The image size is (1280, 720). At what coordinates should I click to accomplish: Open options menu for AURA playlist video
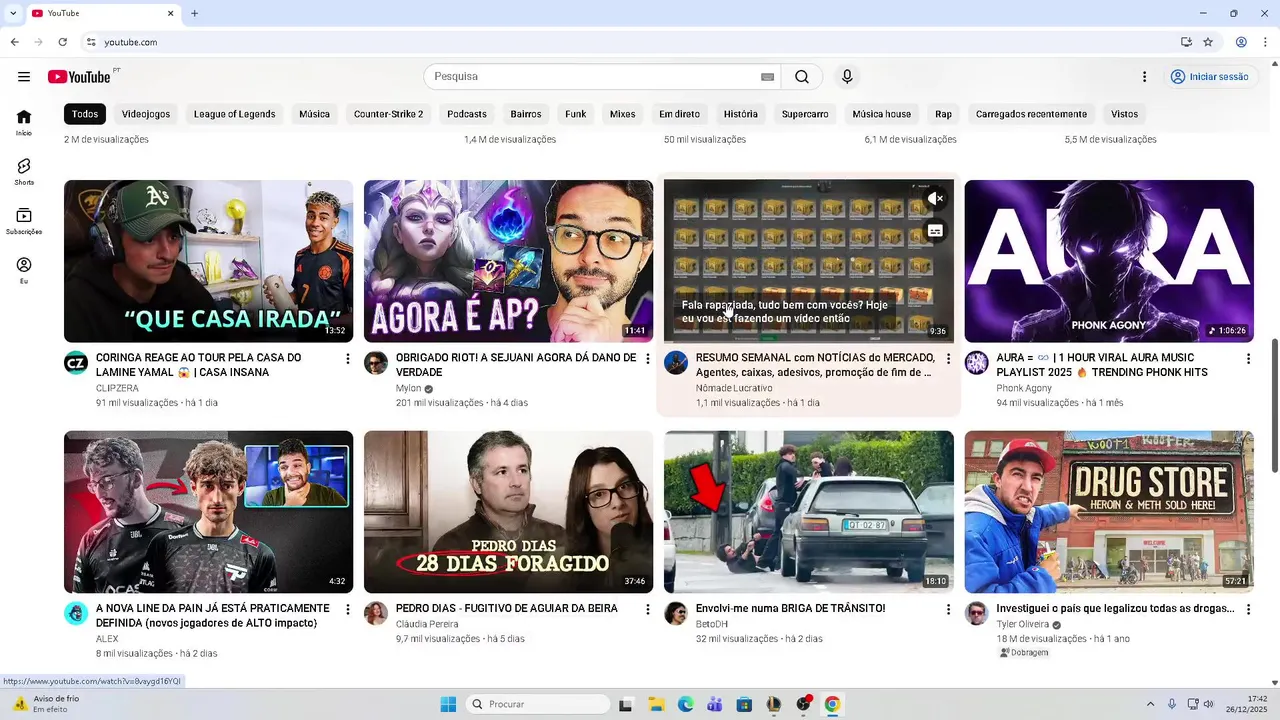[1248, 359]
